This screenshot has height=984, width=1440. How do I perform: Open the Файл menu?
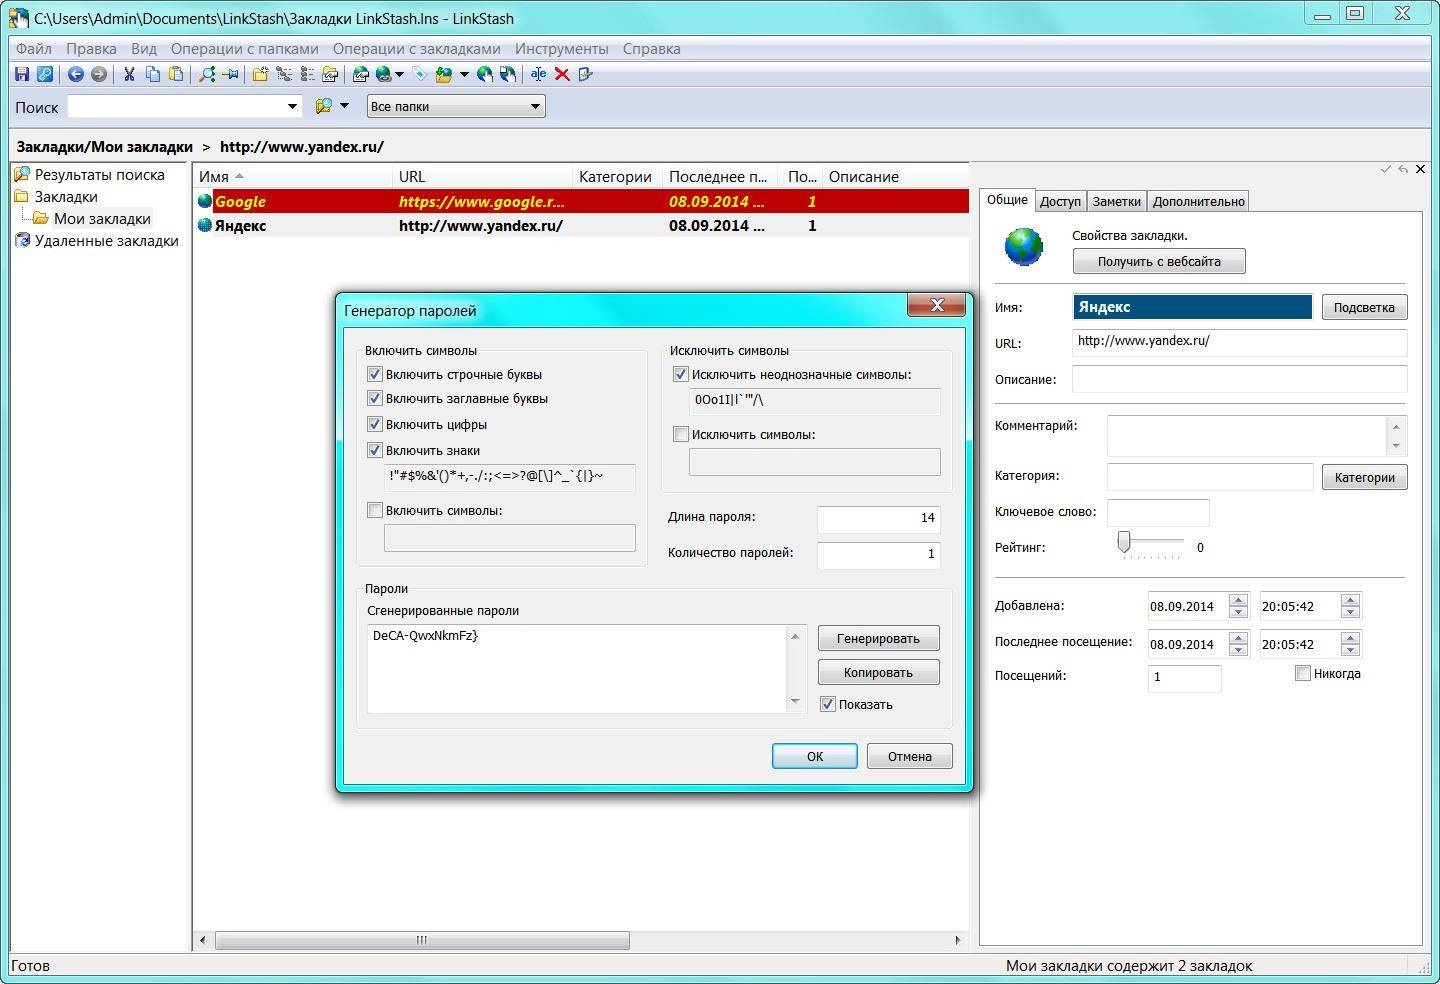tap(34, 48)
